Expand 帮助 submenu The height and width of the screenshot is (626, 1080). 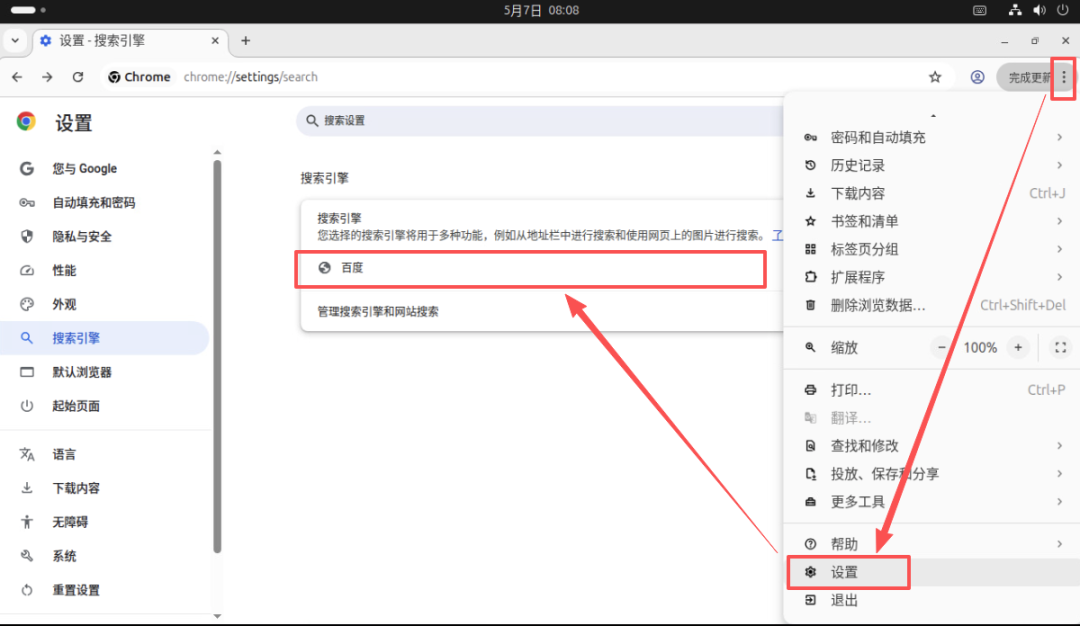coord(933,544)
